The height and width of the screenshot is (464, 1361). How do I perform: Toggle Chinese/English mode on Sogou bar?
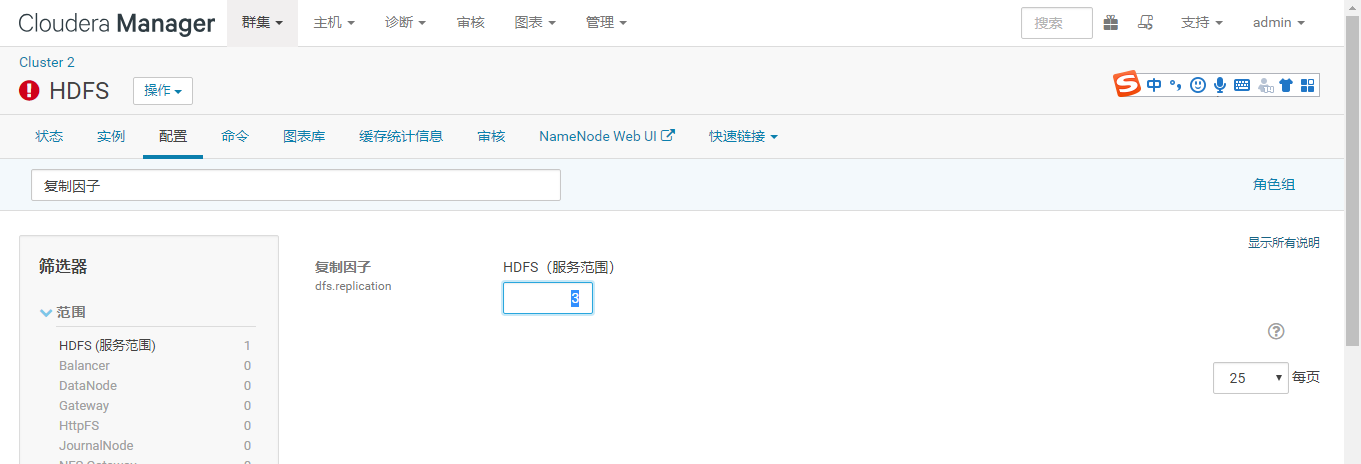pos(1154,85)
